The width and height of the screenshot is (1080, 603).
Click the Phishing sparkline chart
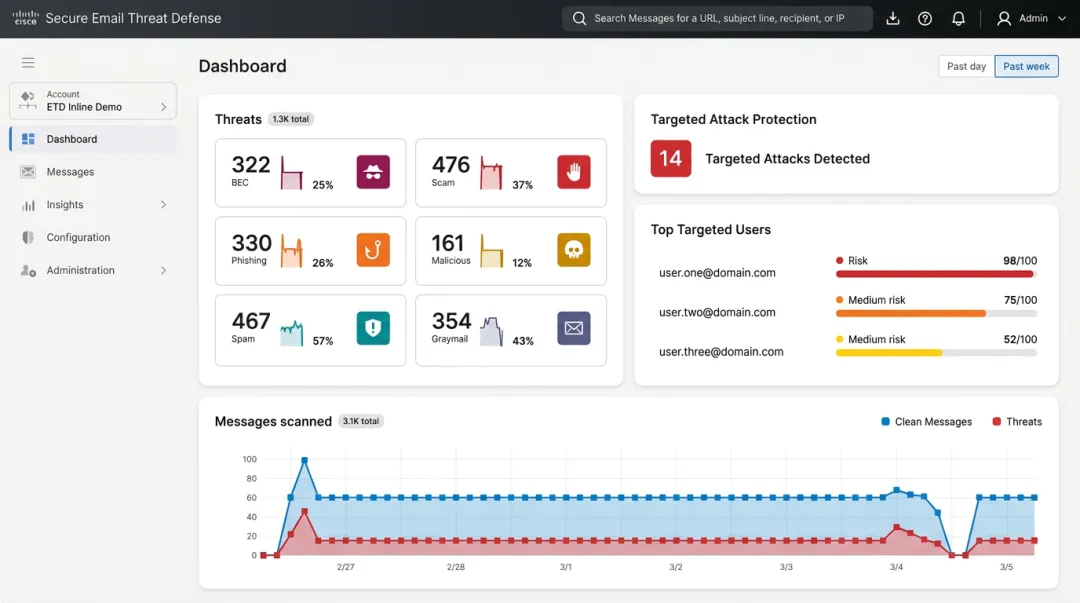[291, 251]
